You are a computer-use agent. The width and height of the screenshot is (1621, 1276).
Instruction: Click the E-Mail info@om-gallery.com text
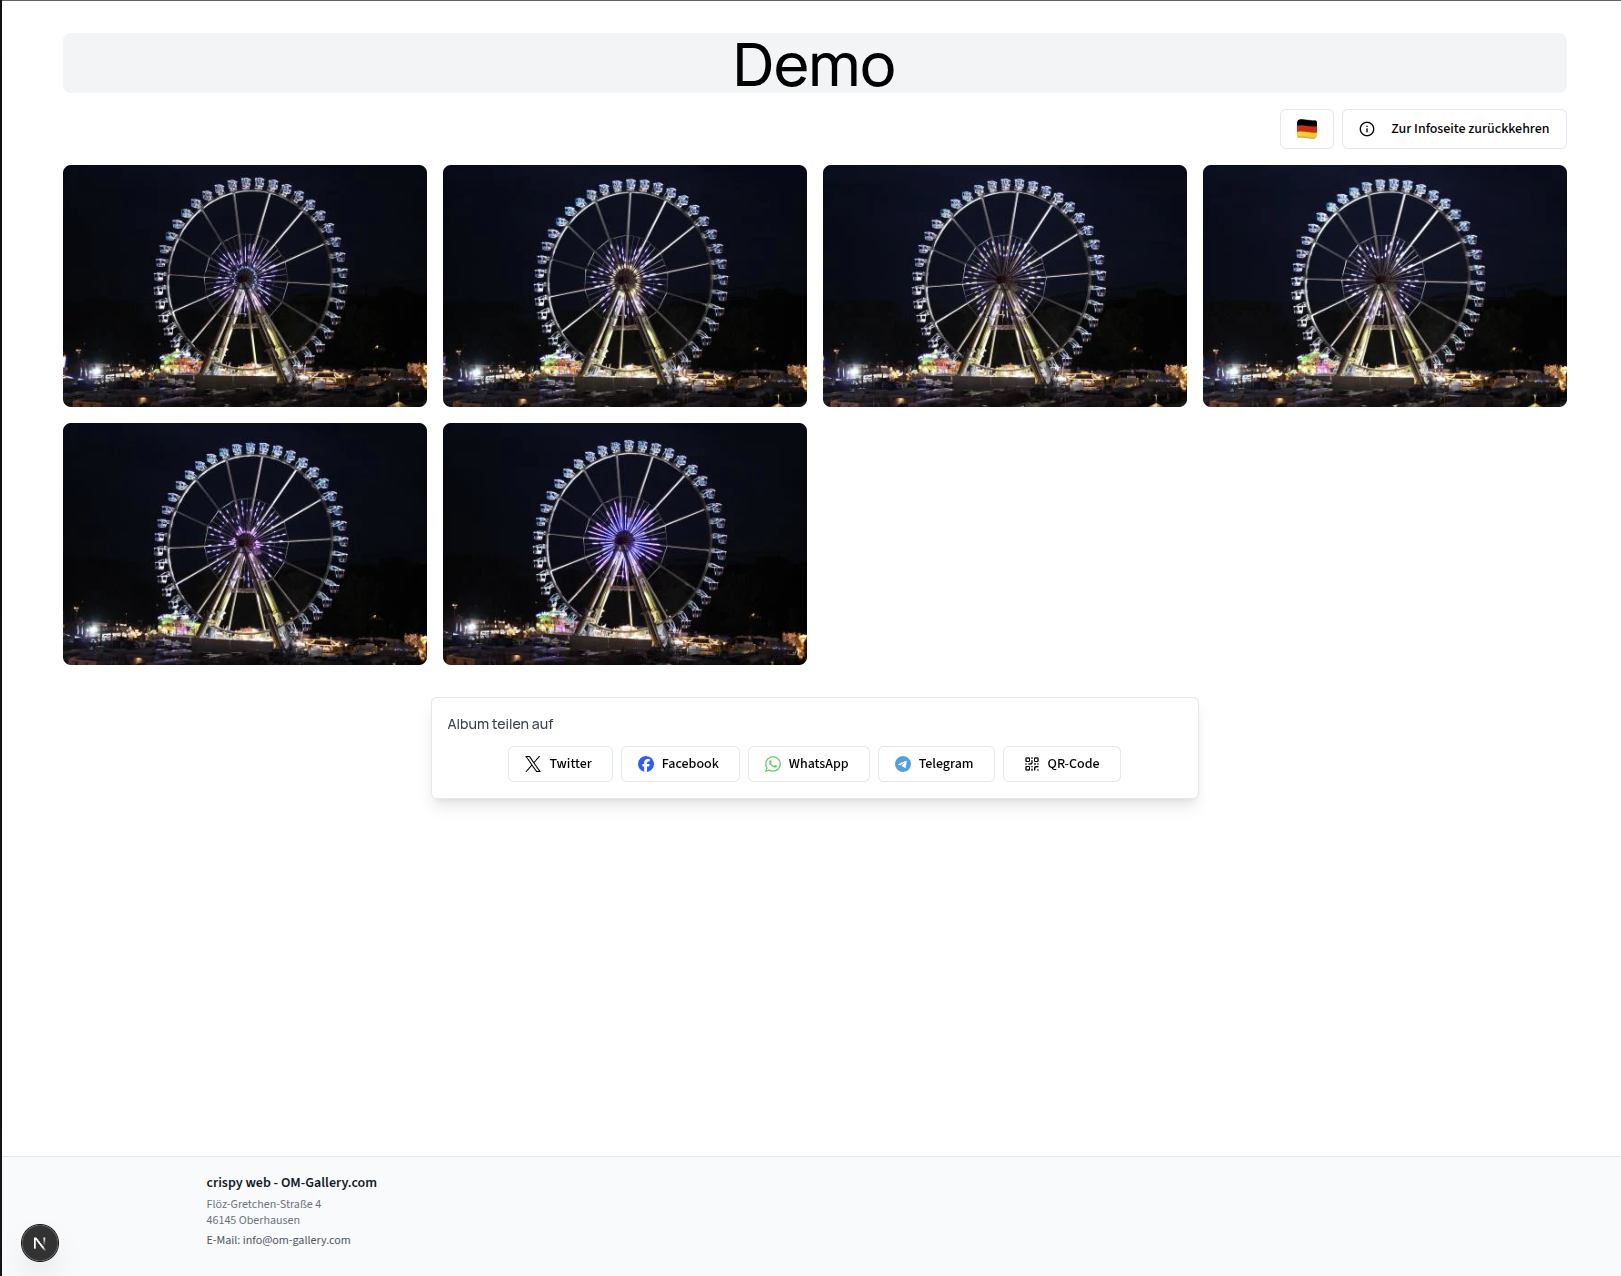278,1240
